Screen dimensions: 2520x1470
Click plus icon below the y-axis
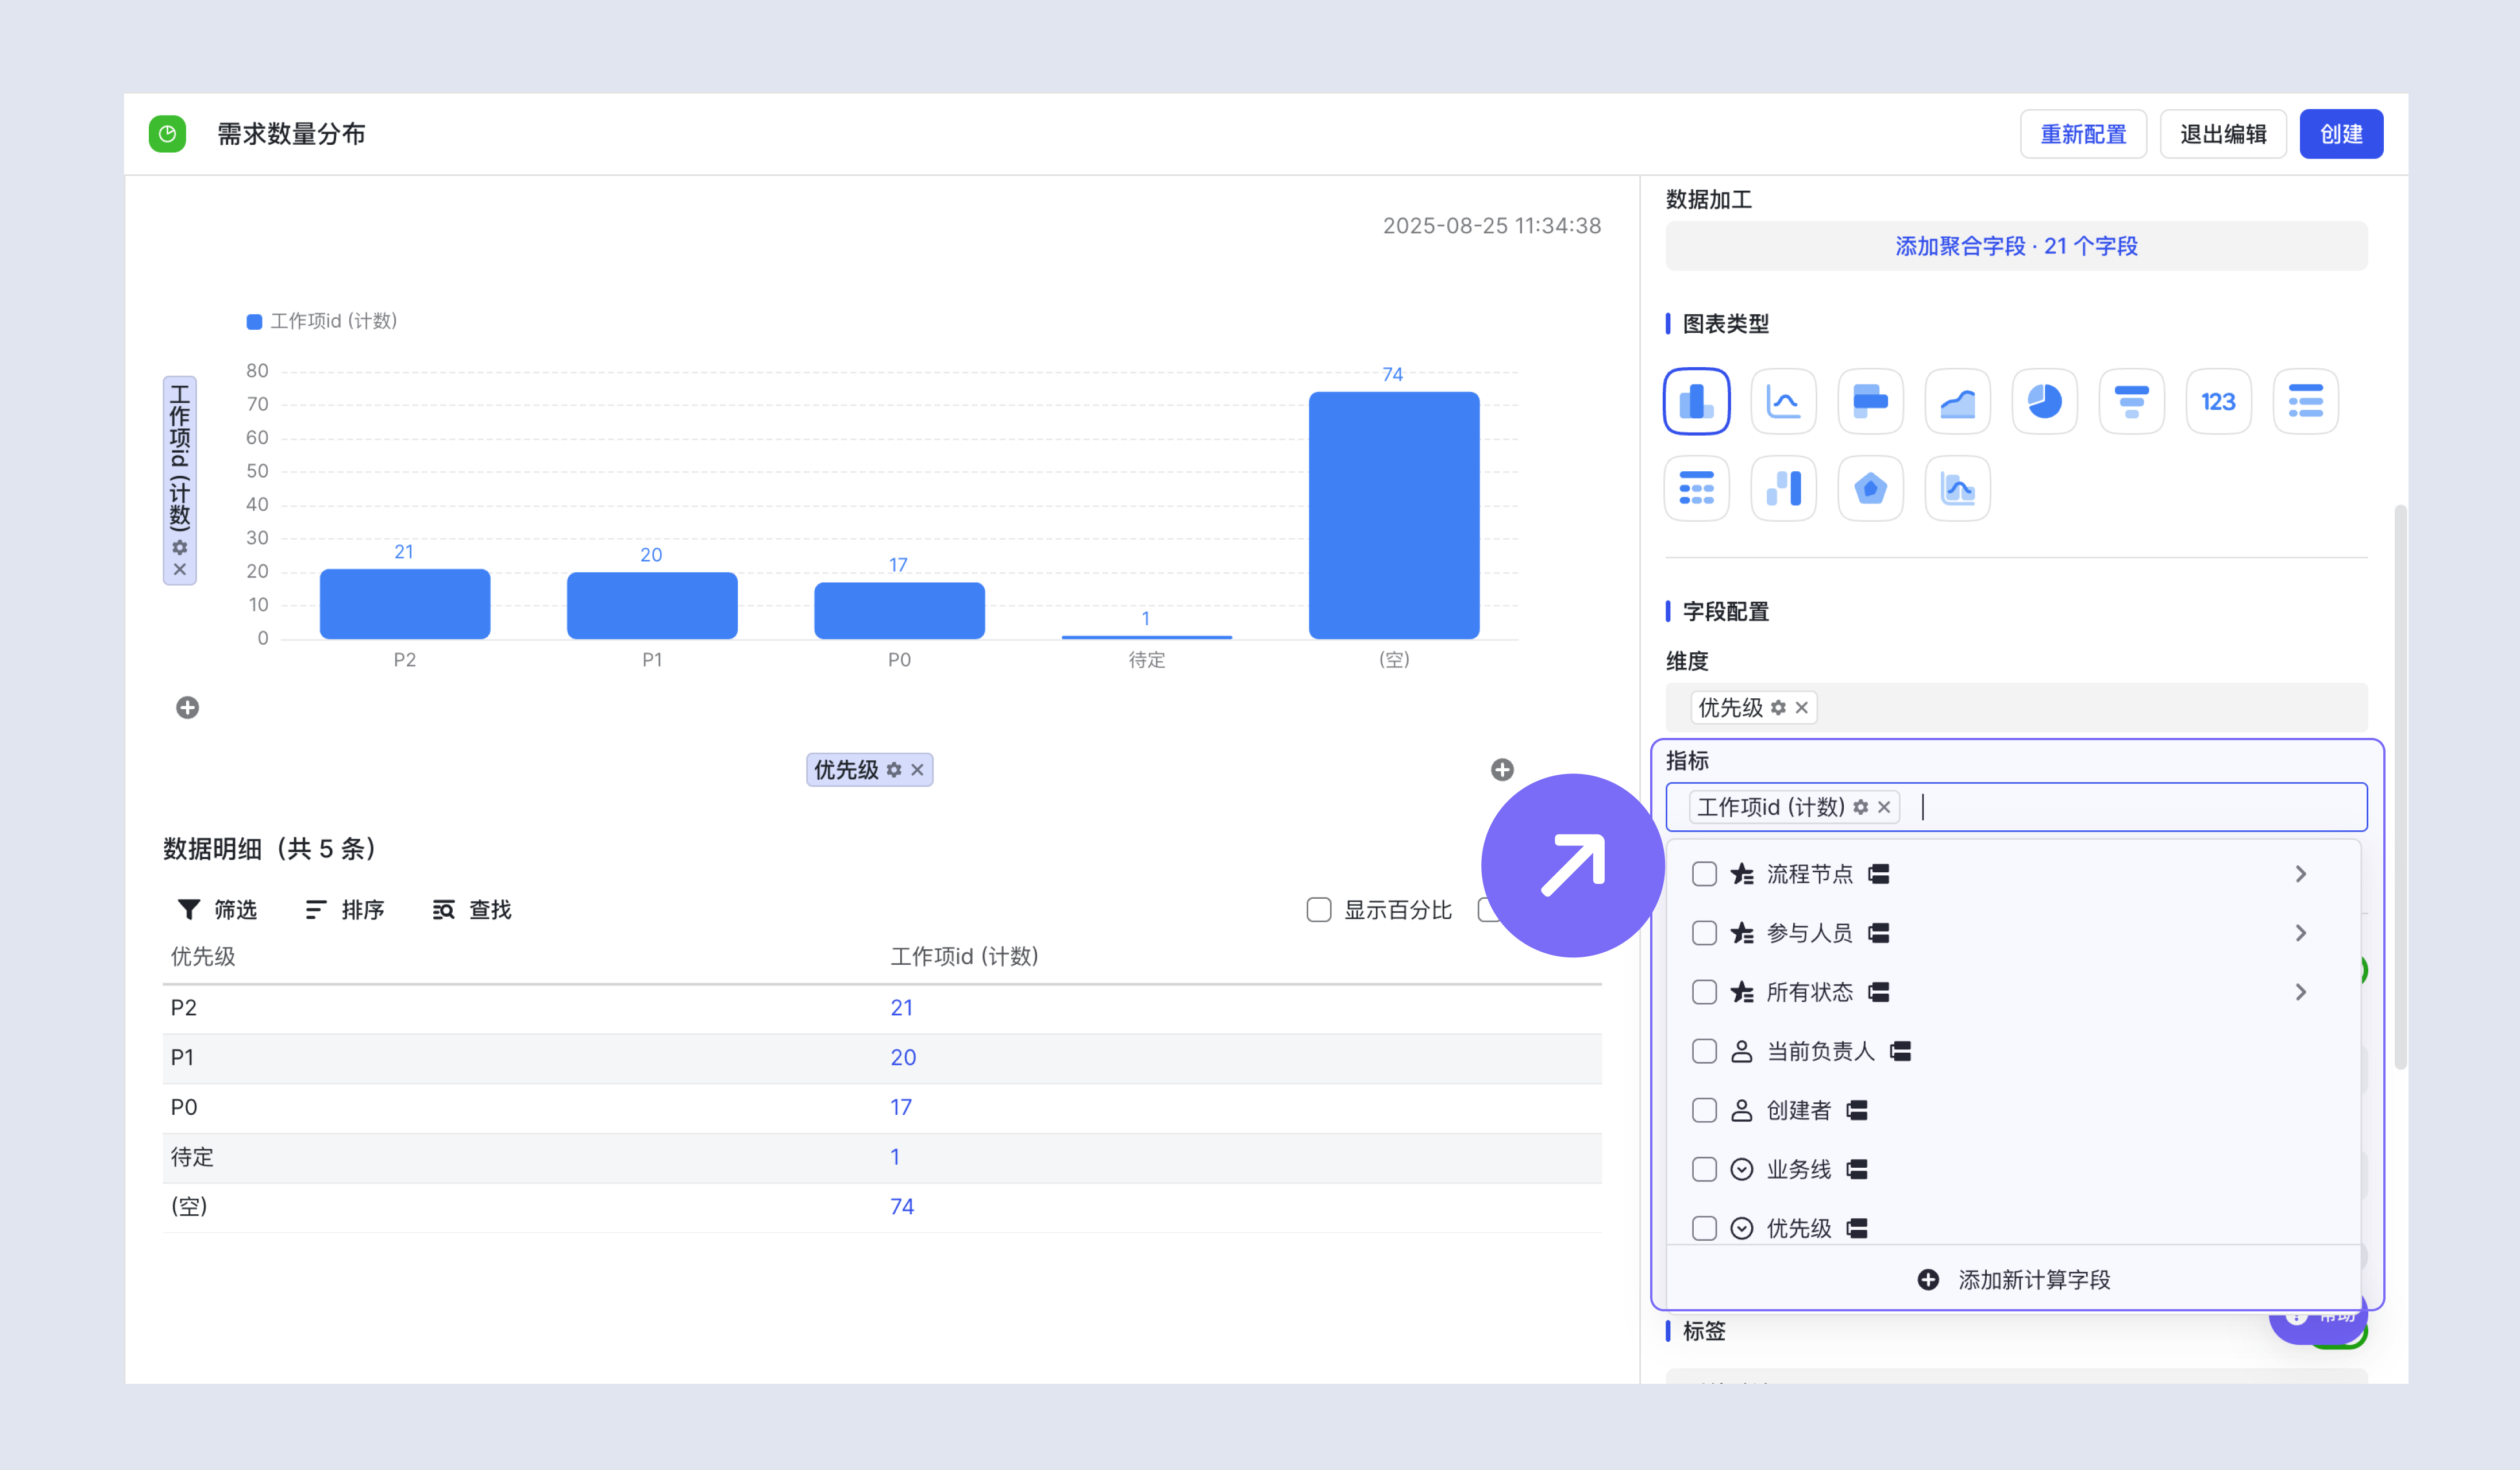coord(187,708)
